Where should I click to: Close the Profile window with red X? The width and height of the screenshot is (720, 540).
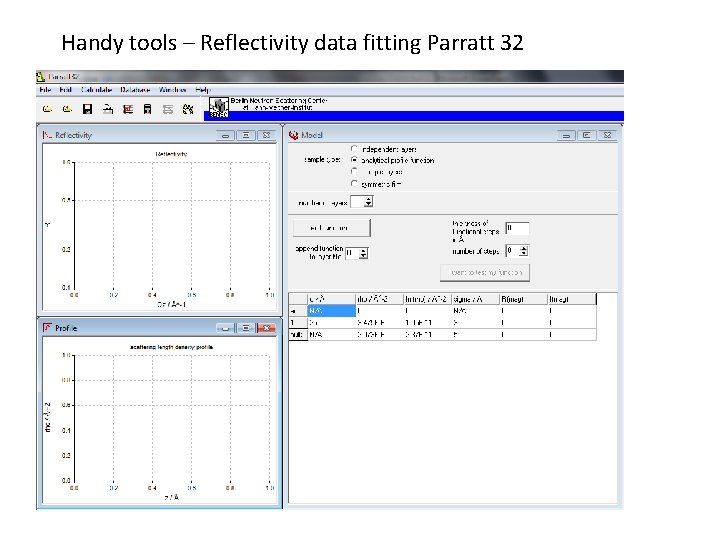click(266, 328)
